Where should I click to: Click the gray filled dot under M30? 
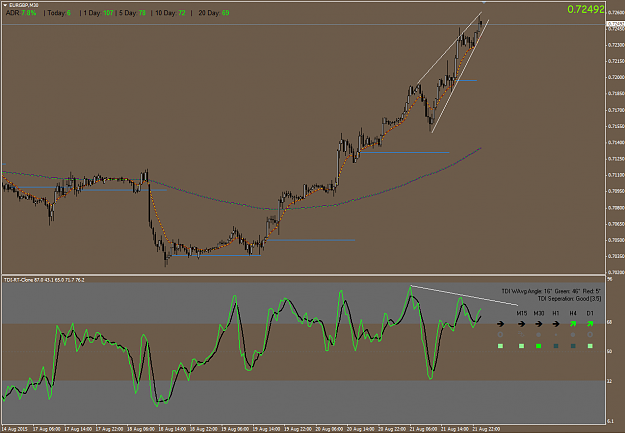tap(539, 335)
